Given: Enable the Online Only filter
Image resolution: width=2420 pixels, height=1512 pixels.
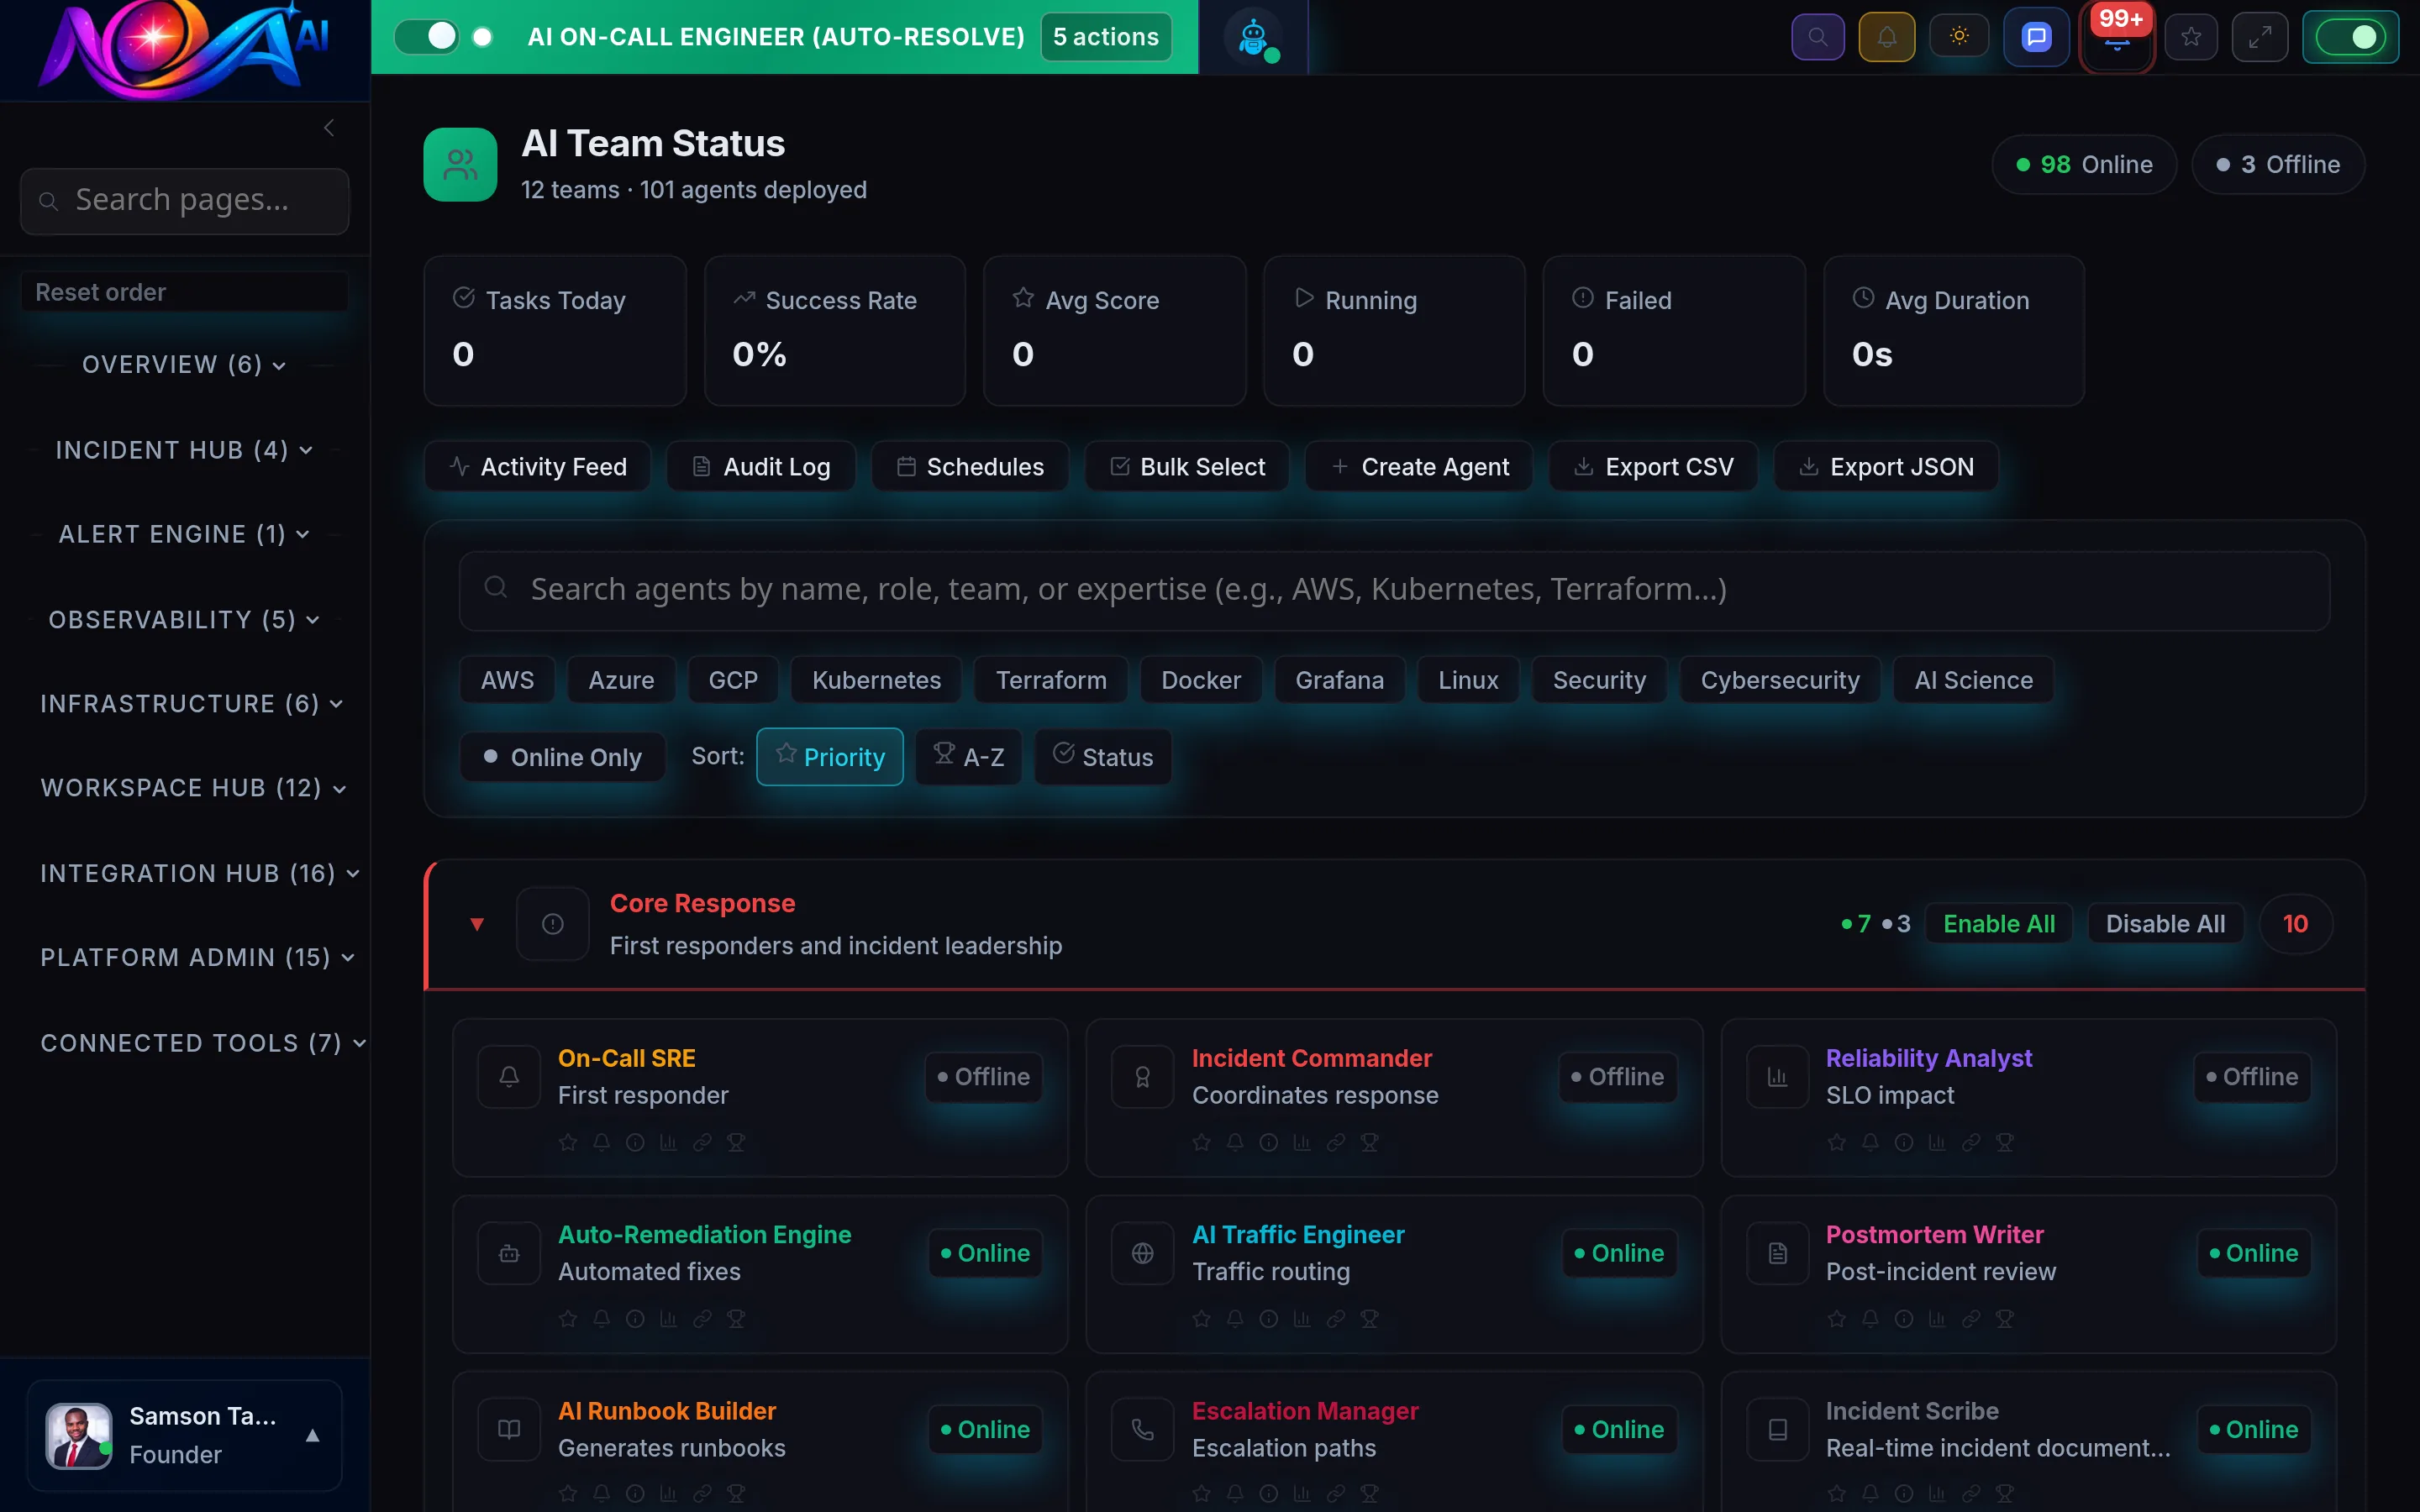Looking at the screenshot, I should tap(562, 757).
